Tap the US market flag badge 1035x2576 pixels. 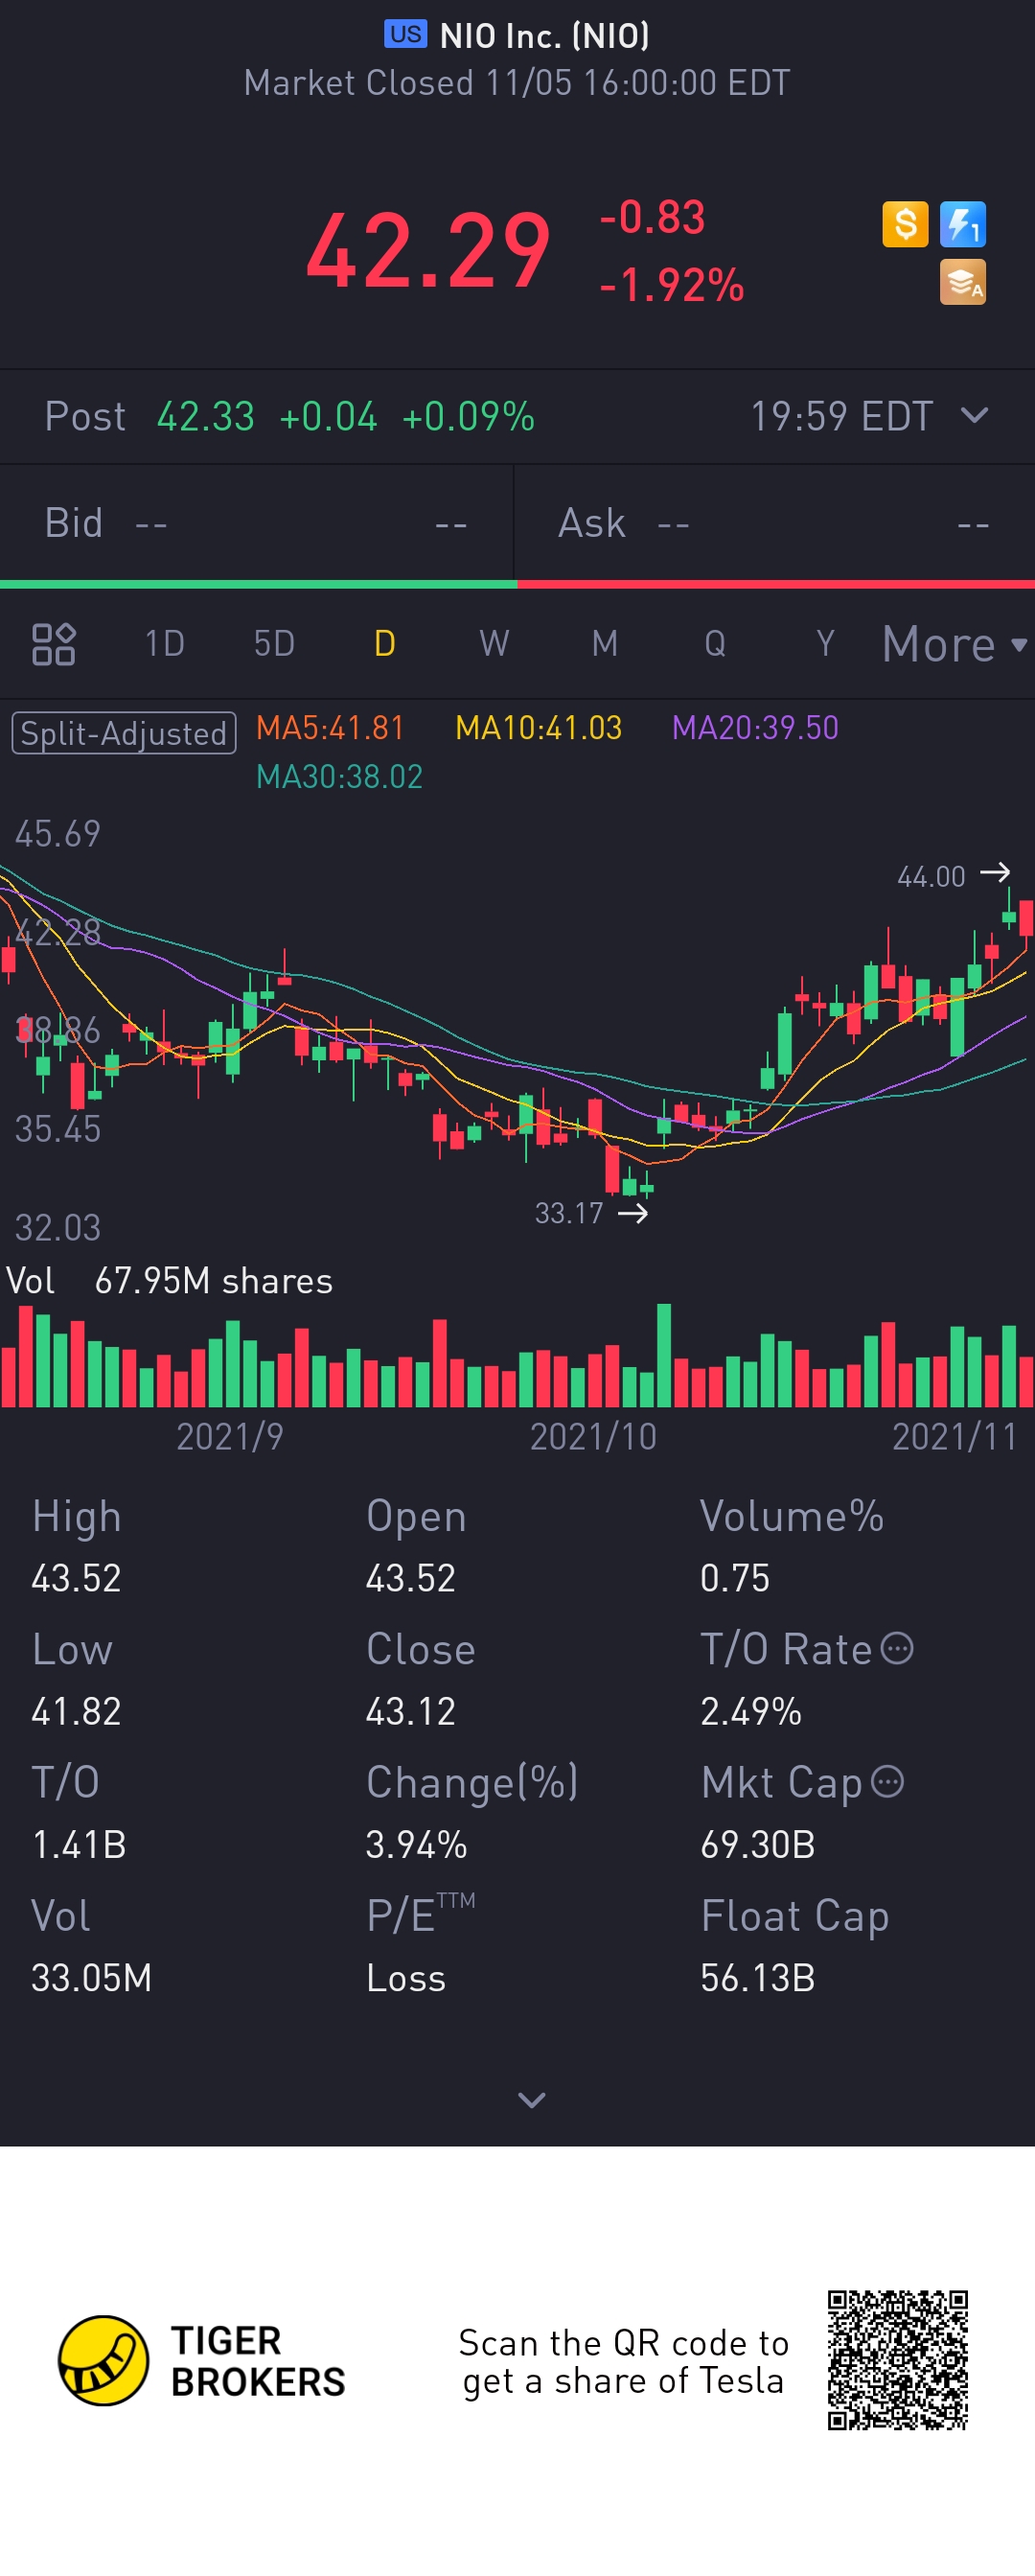405,35
